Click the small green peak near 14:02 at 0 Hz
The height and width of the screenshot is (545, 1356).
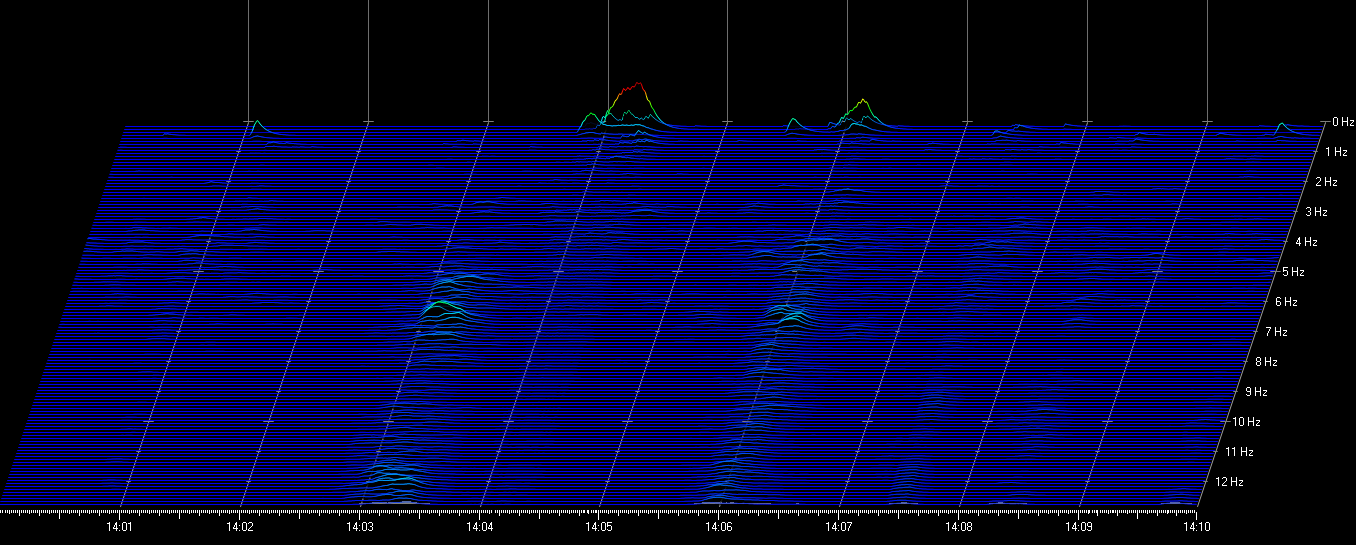tap(257, 124)
